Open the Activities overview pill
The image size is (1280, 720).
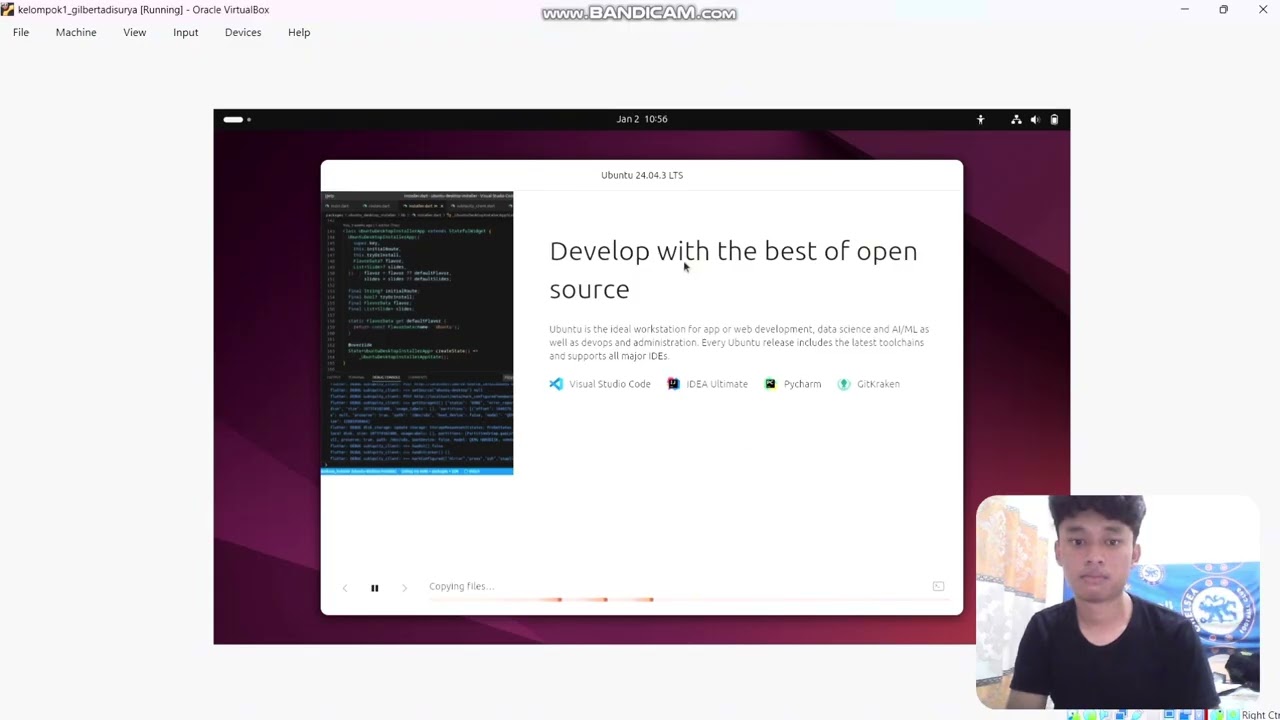click(236, 119)
